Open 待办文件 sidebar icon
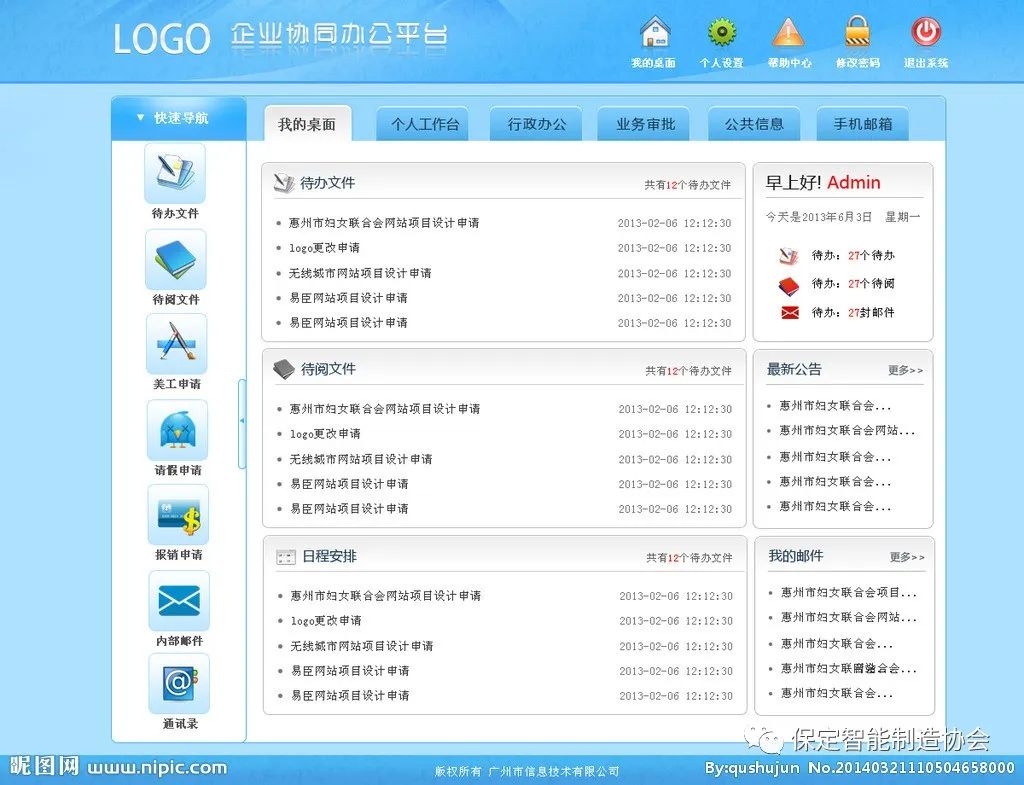Viewport: 1024px width, 785px height. pos(175,174)
